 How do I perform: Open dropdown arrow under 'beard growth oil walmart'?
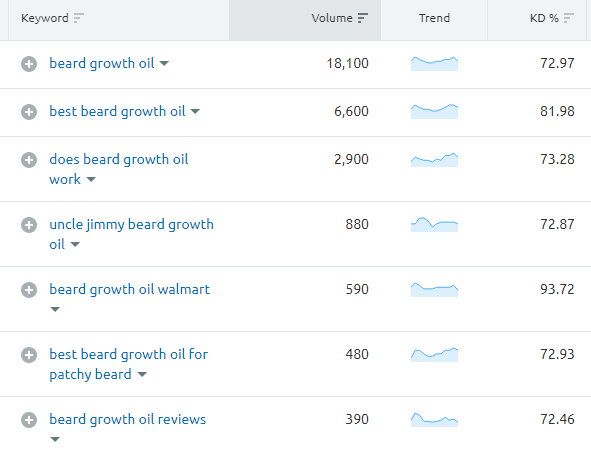coord(55,310)
